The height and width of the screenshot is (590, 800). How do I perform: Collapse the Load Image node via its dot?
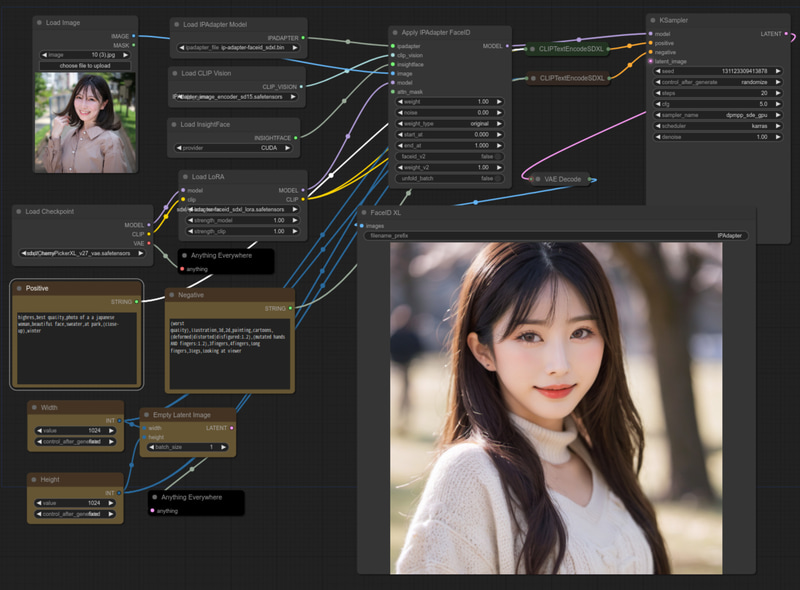[38, 22]
